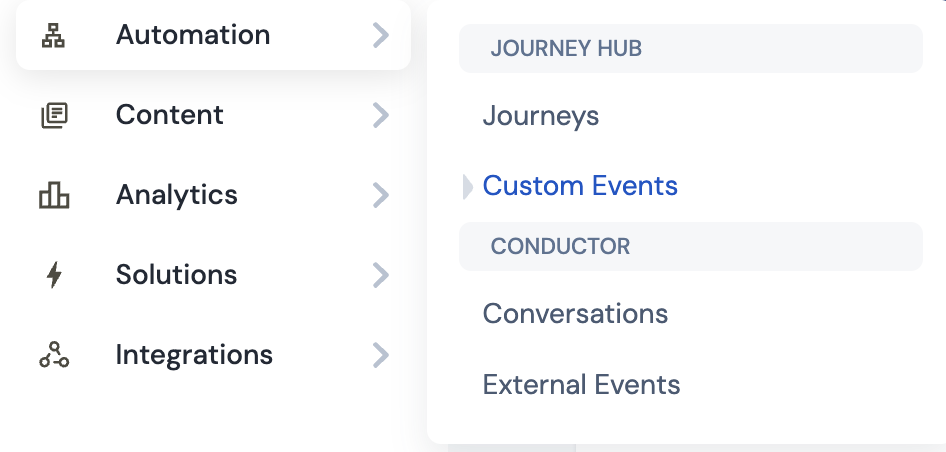946x452 pixels.
Task: Expand the Integrations submenu chevron
Action: click(381, 355)
